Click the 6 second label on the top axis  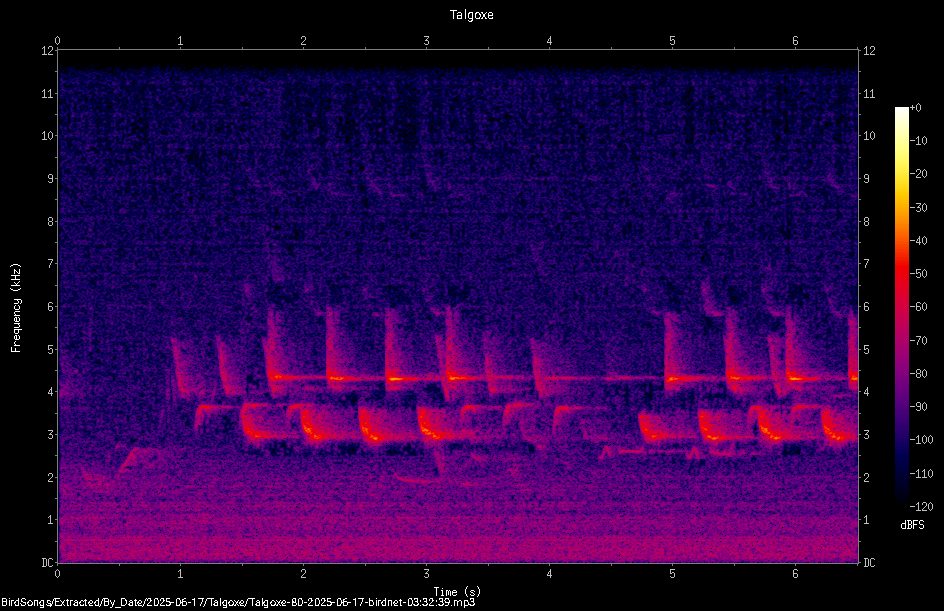[x=795, y=41]
